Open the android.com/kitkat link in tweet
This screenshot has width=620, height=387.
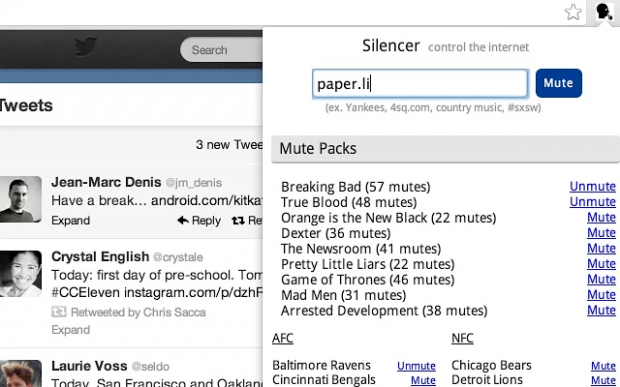206,200
